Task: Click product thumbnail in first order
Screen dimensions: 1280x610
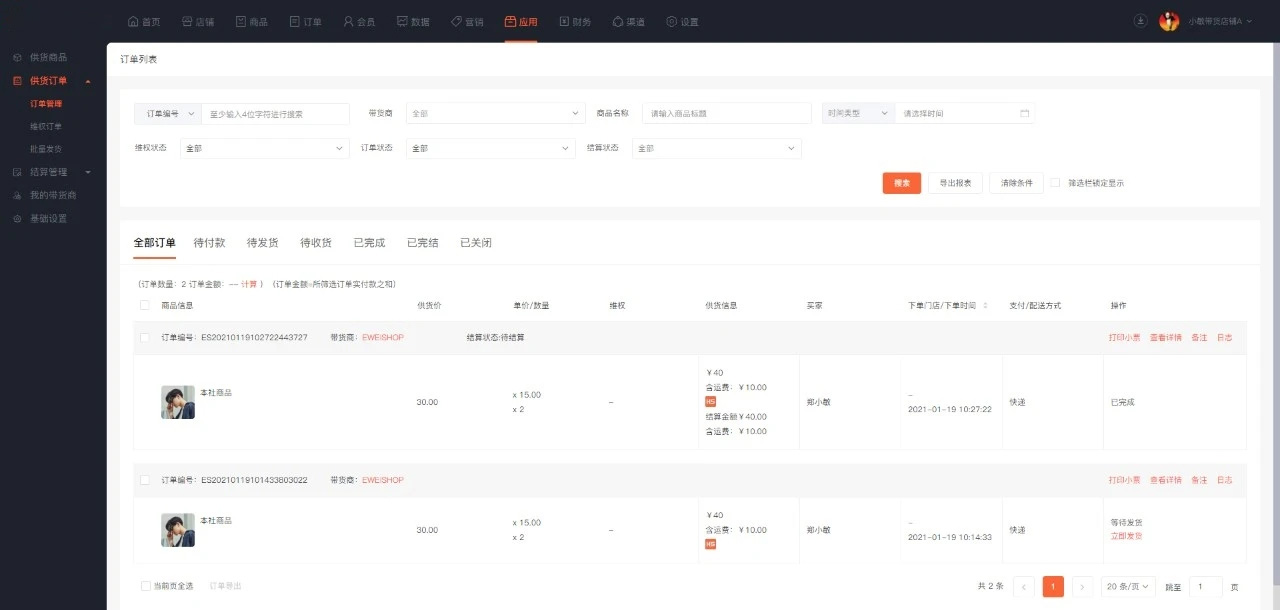Action: click(x=178, y=402)
